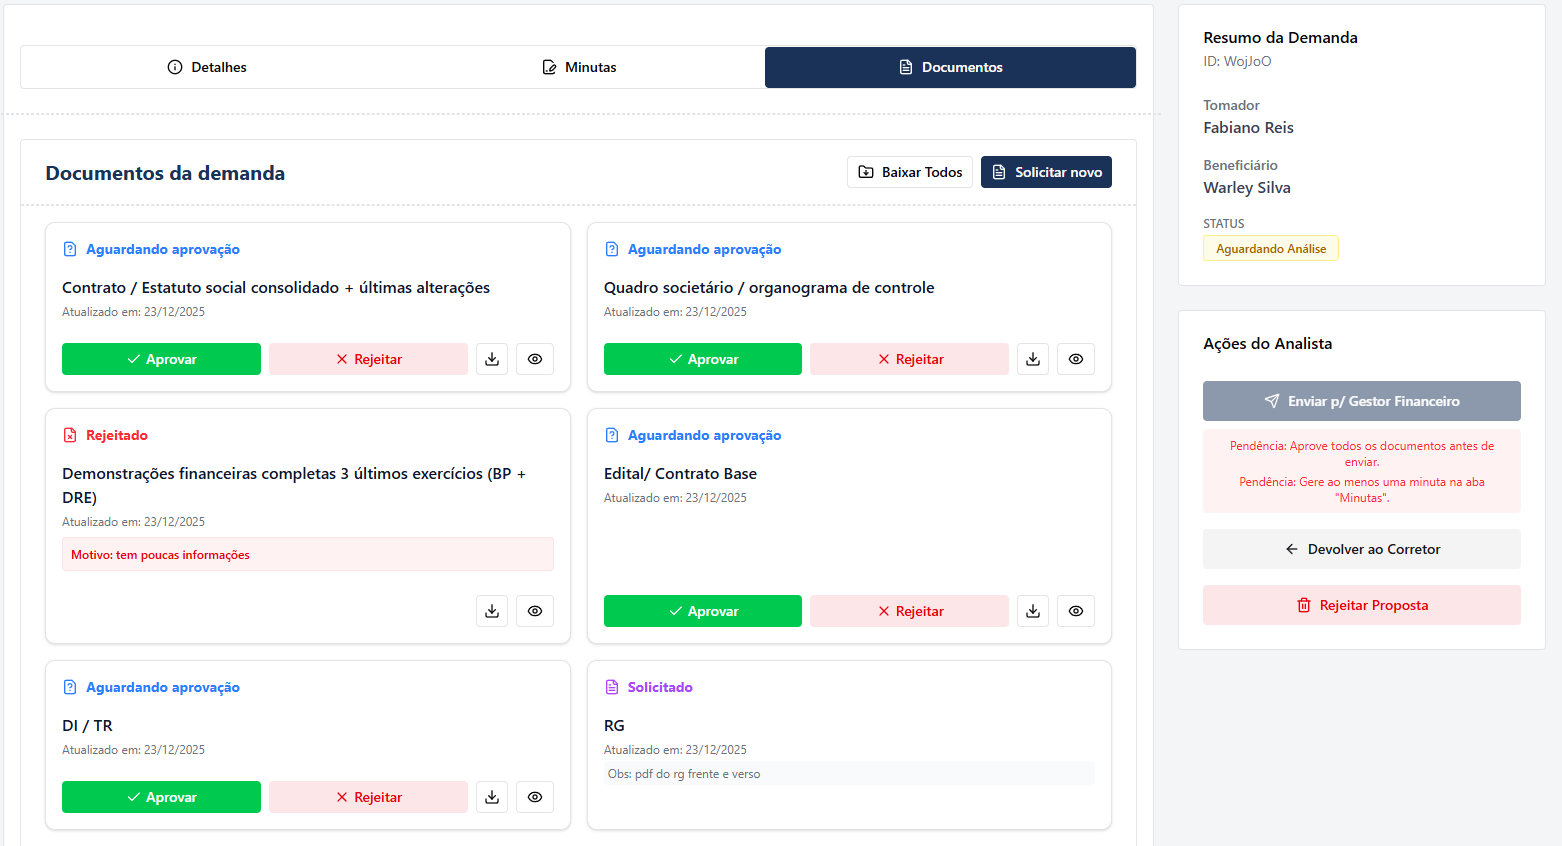Download the Edital/ Contrato Base file

pyautogui.click(x=1033, y=611)
